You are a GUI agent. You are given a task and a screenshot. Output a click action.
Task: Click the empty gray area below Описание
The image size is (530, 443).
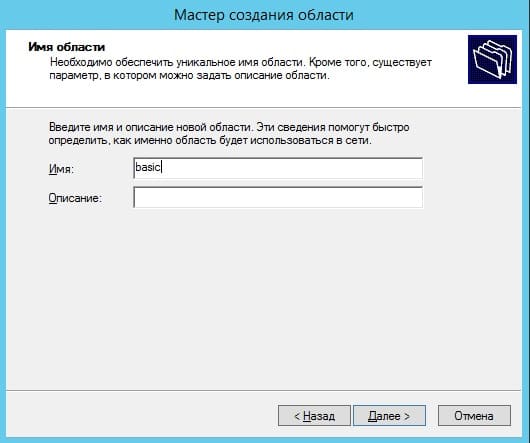pos(264,297)
